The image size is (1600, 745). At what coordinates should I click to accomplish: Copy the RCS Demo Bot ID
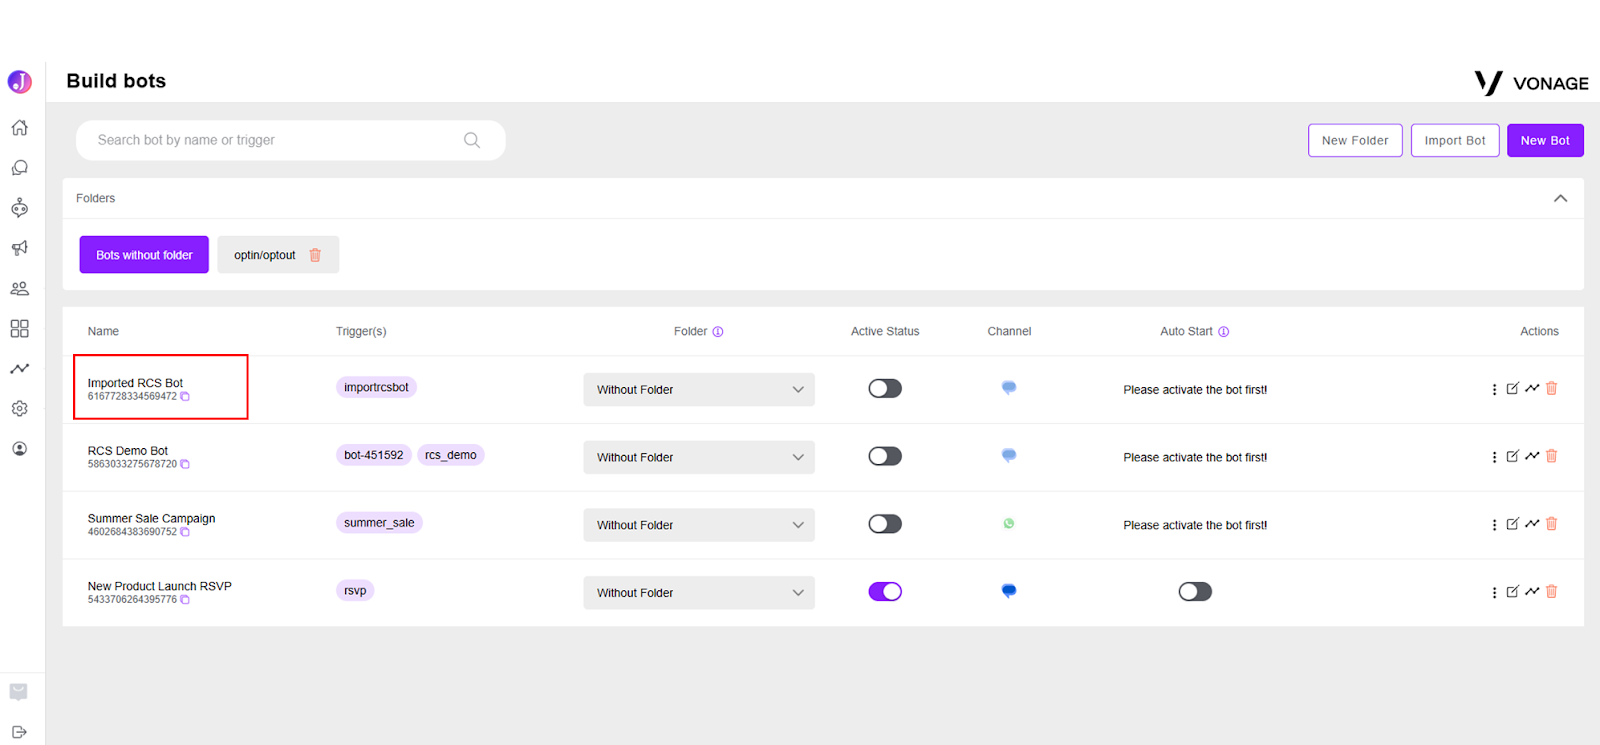tap(185, 464)
